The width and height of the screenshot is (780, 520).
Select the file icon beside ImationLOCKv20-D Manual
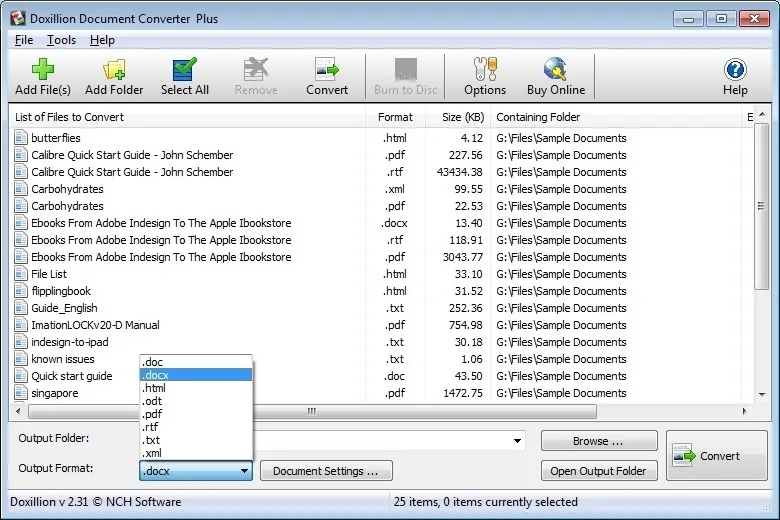[21, 325]
